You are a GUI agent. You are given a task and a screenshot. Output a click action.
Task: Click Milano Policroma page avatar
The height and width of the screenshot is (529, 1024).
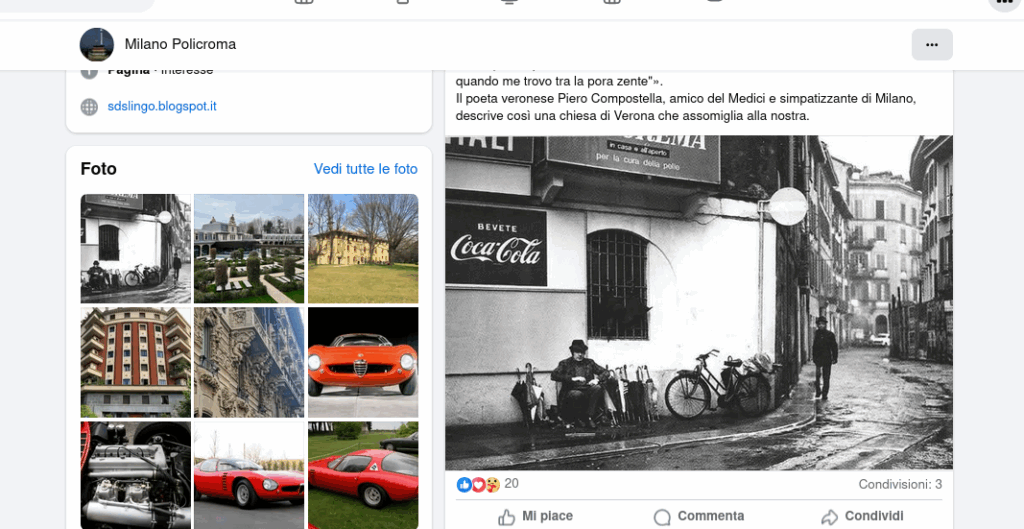coord(97,44)
